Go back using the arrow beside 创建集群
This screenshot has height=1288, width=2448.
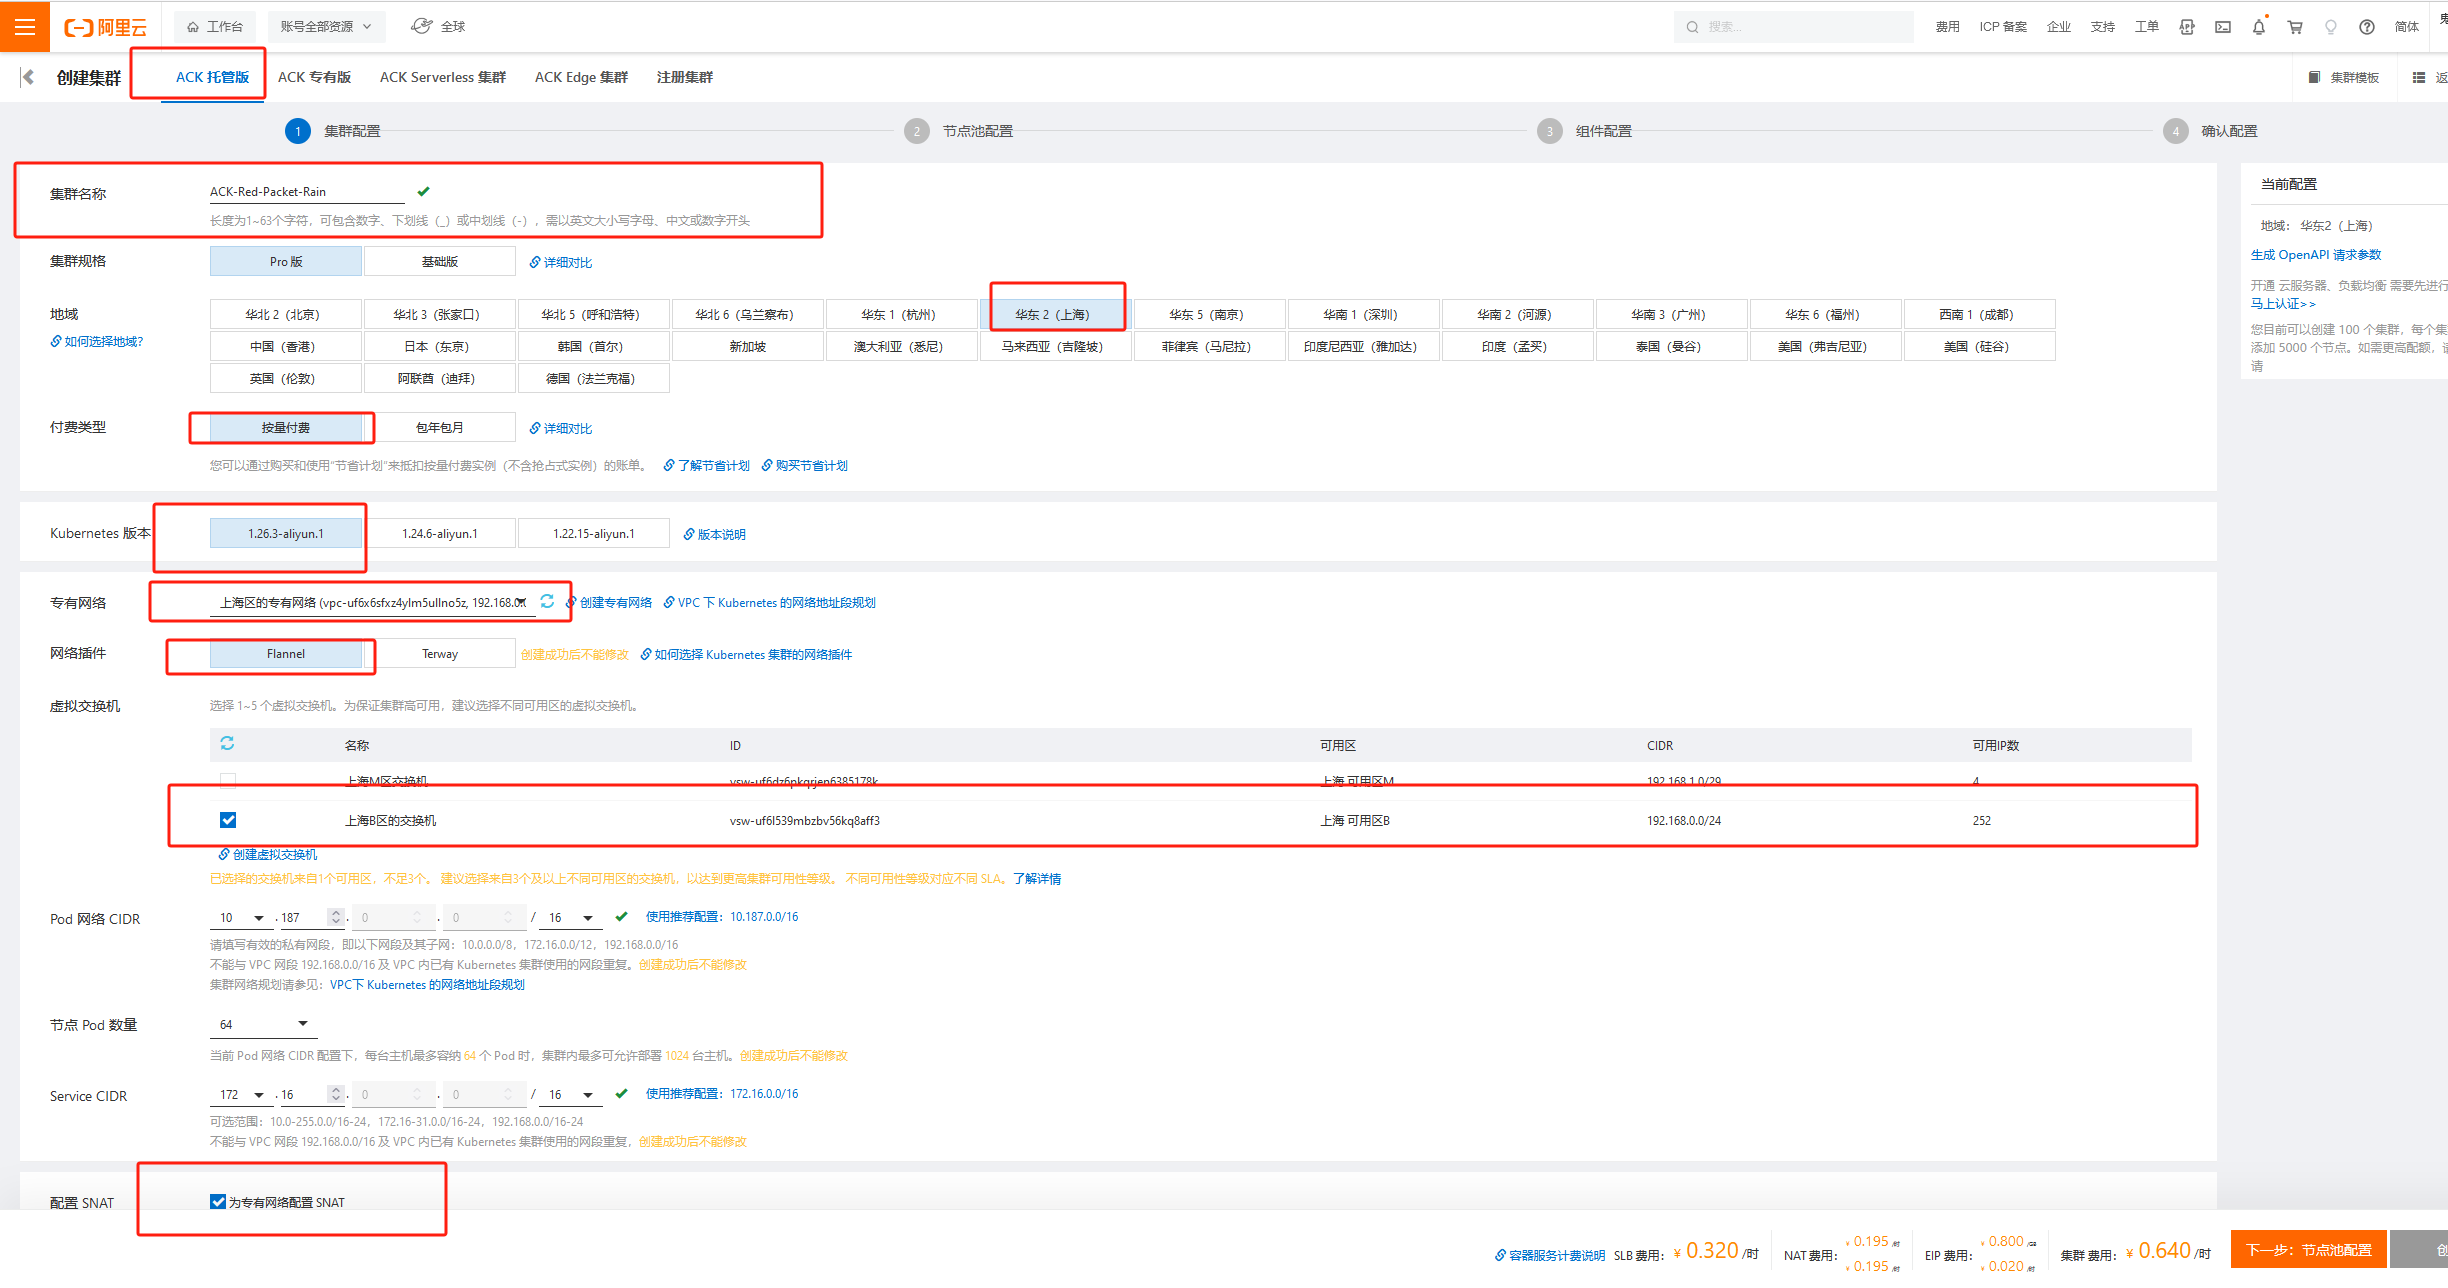point(28,77)
